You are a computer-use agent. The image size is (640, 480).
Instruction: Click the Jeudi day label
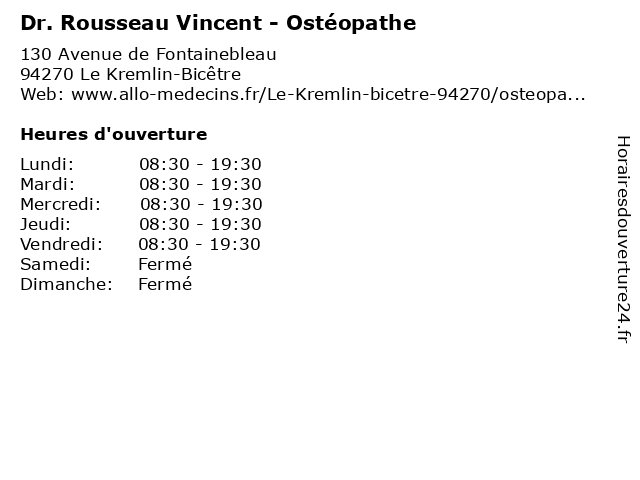45,224
